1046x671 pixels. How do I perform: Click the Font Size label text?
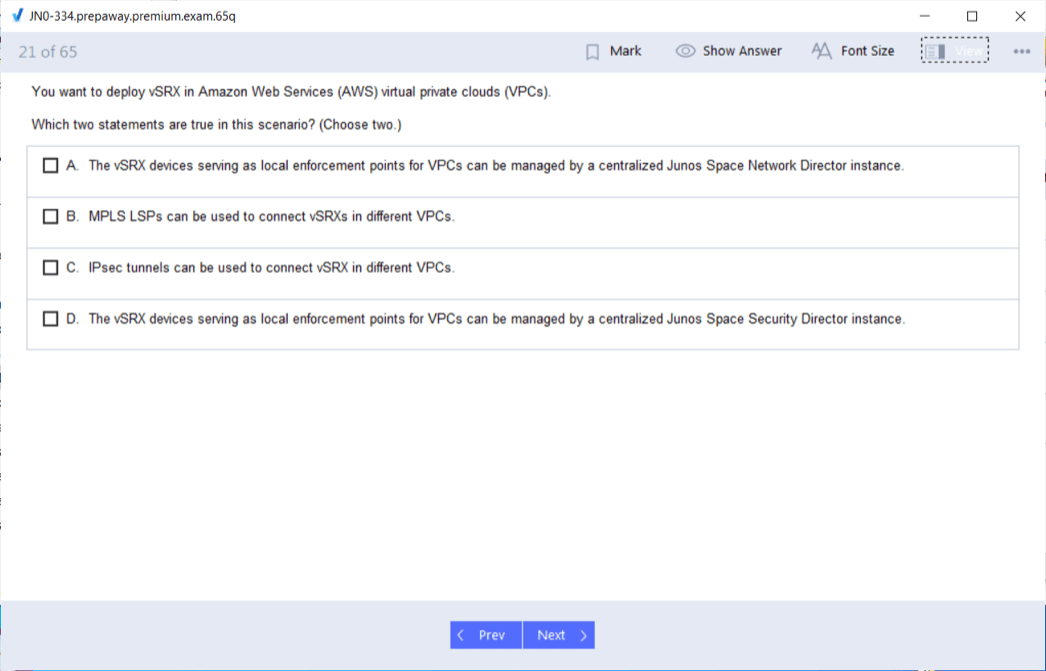pos(867,51)
